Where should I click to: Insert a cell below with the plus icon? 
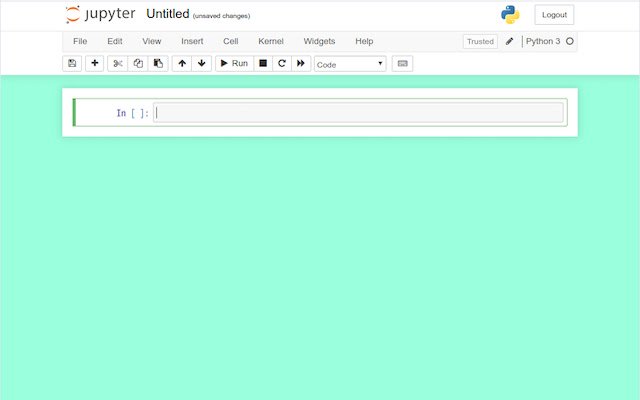coord(94,63)
